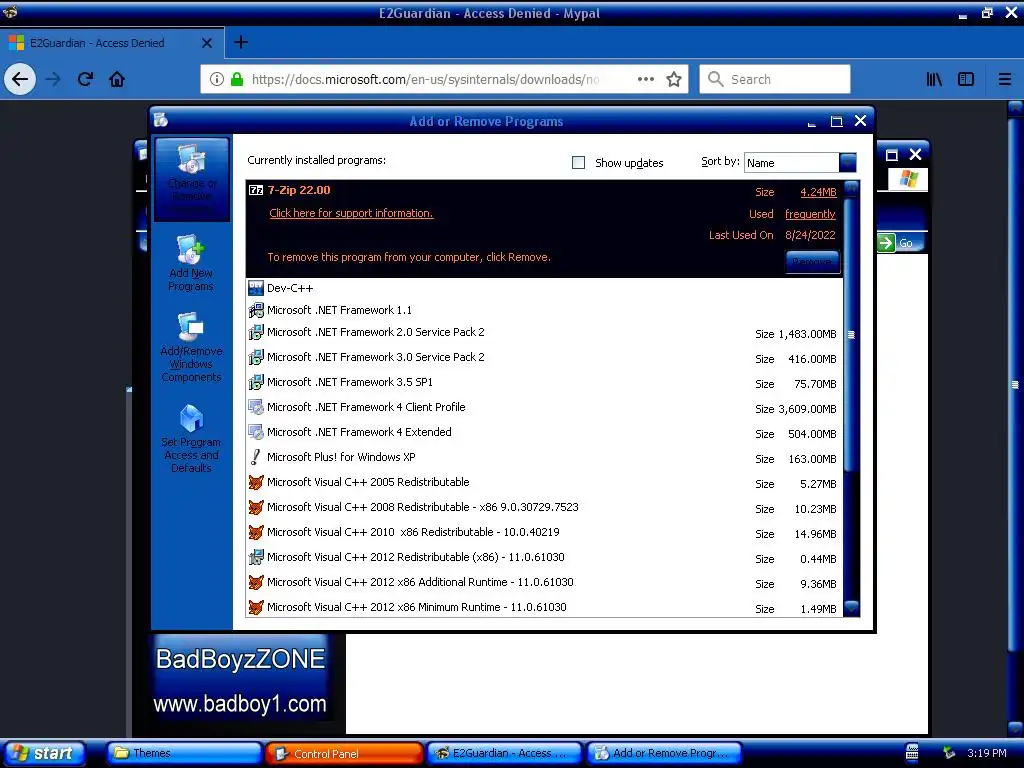
Task: Select Dev-C++ in the program list
Action: coord(545,288)
